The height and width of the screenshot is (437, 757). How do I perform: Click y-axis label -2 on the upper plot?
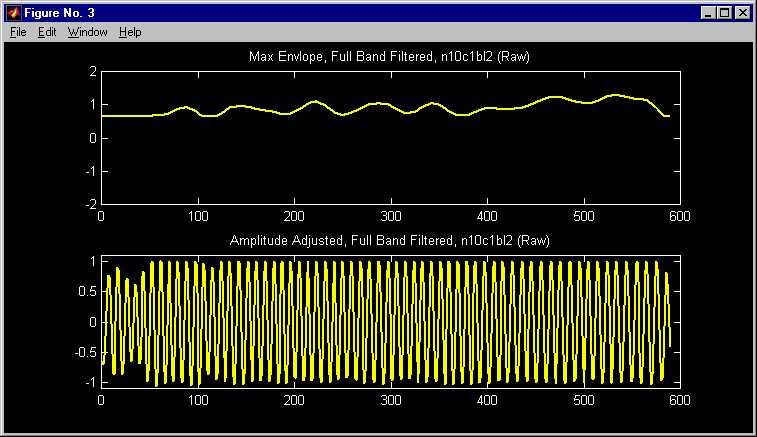[x=89, y=204]
